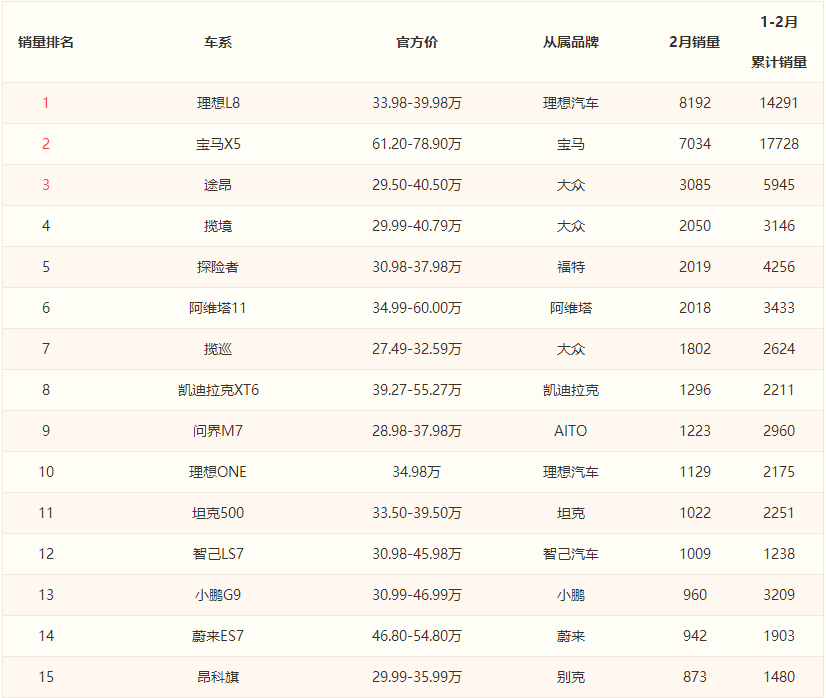The height and width of the screenshot is (698, 826).
Task: Open the 宝马X5 series entry
Action: 218,144
